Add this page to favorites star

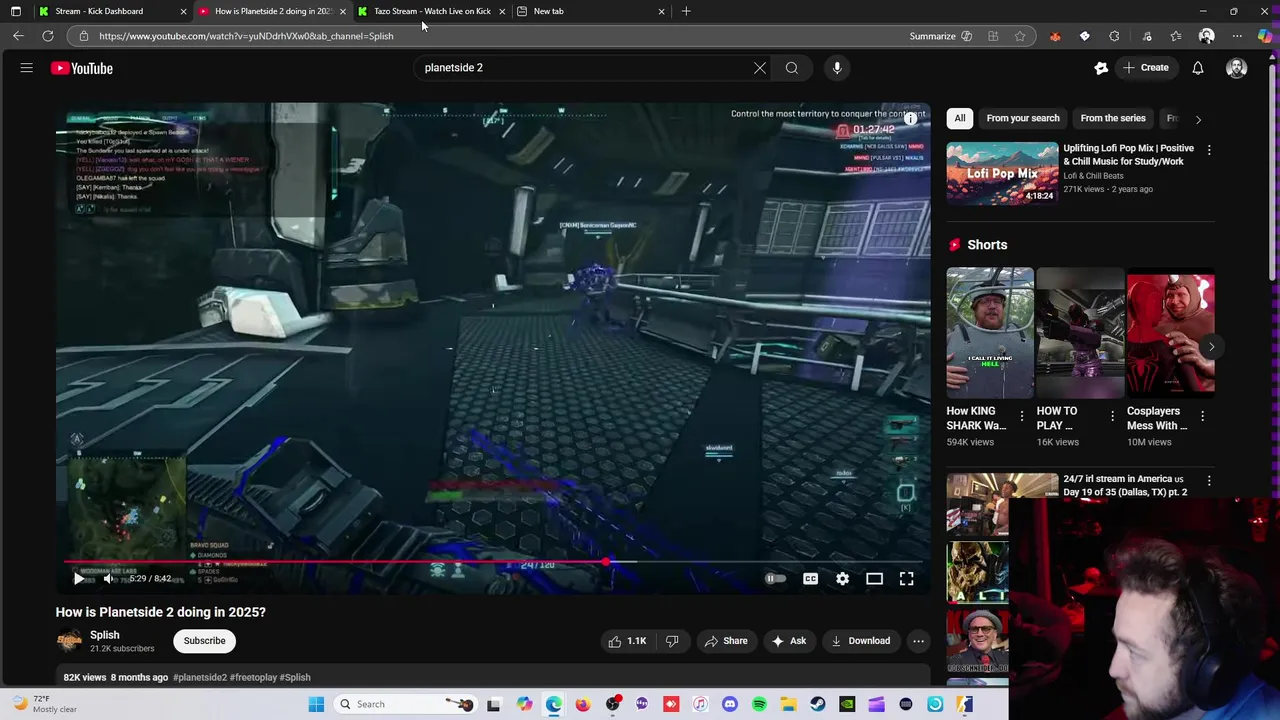tap(1019, 36)
